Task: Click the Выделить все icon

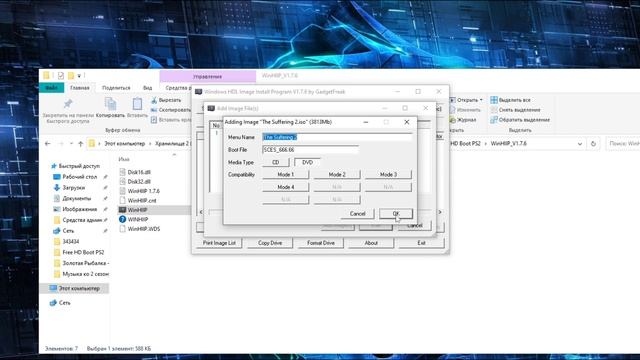Action: coord(494,100)
